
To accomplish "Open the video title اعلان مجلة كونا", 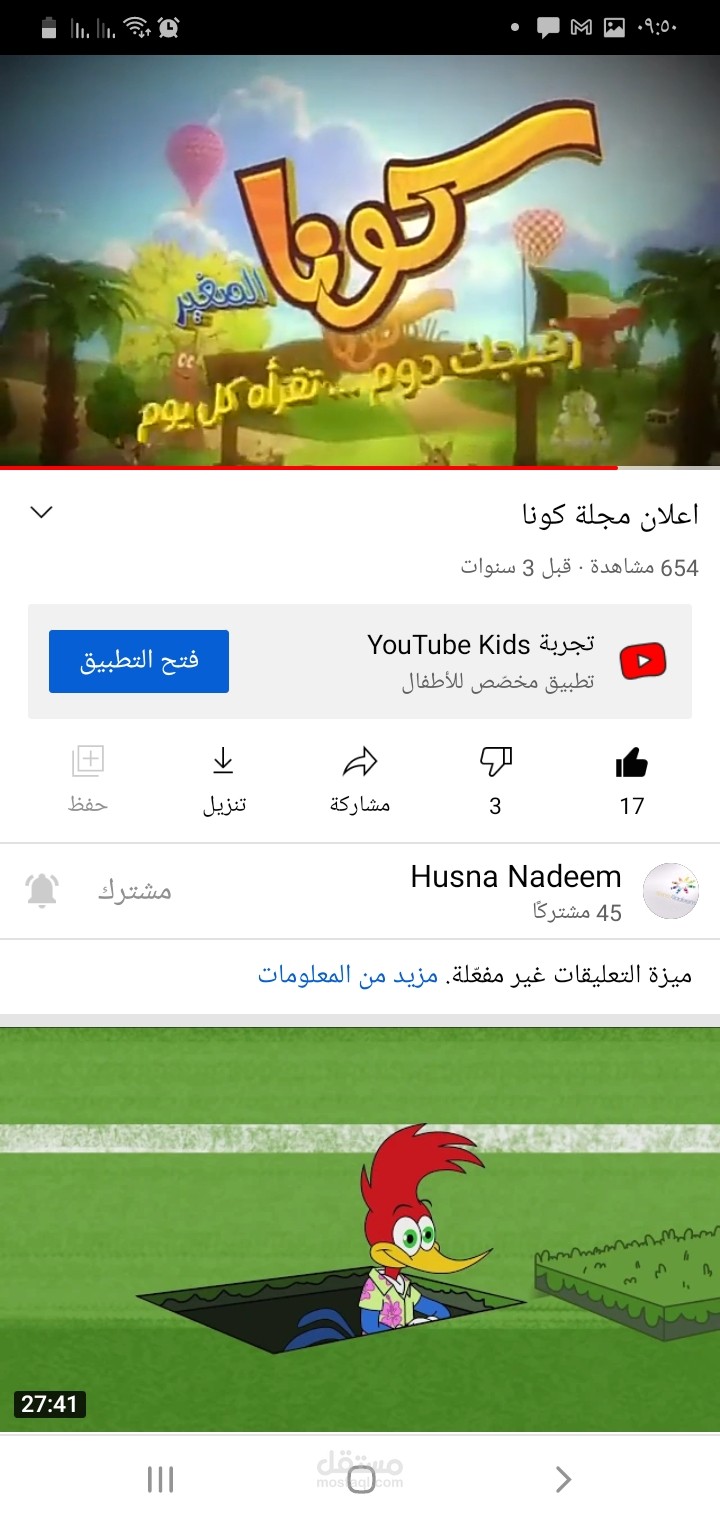I will pos(611,515).
